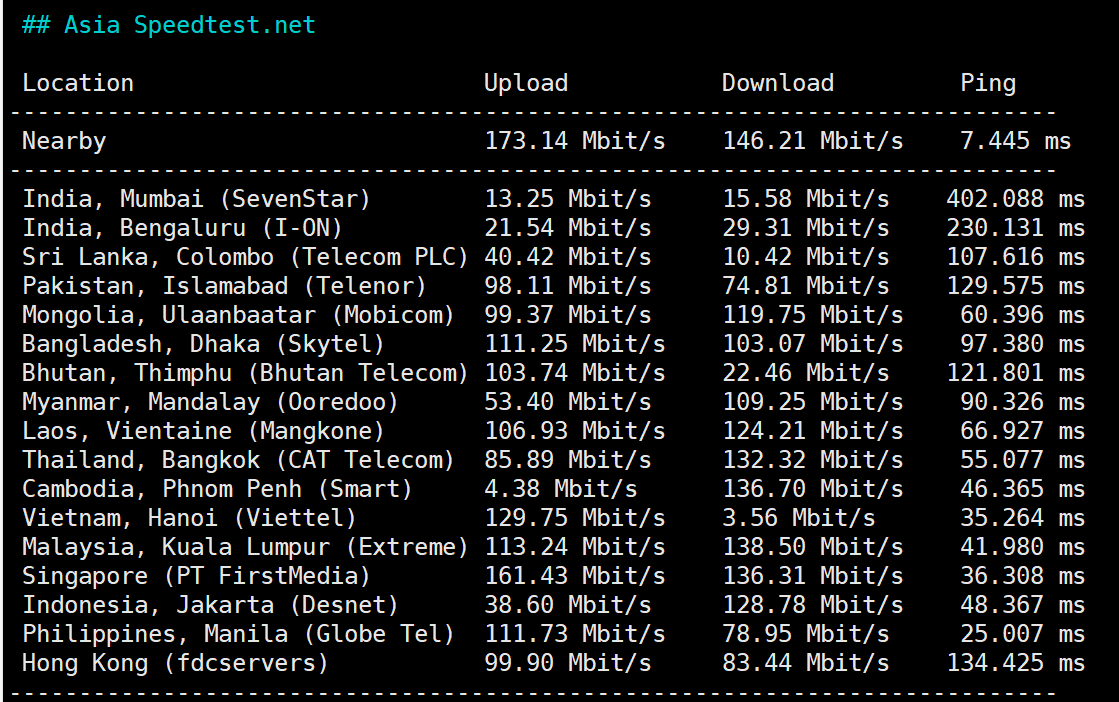Click Jakarta download 128.78 Mbit/s
Viewport: 1119px width, 702px height.
[x=813, y=605]
